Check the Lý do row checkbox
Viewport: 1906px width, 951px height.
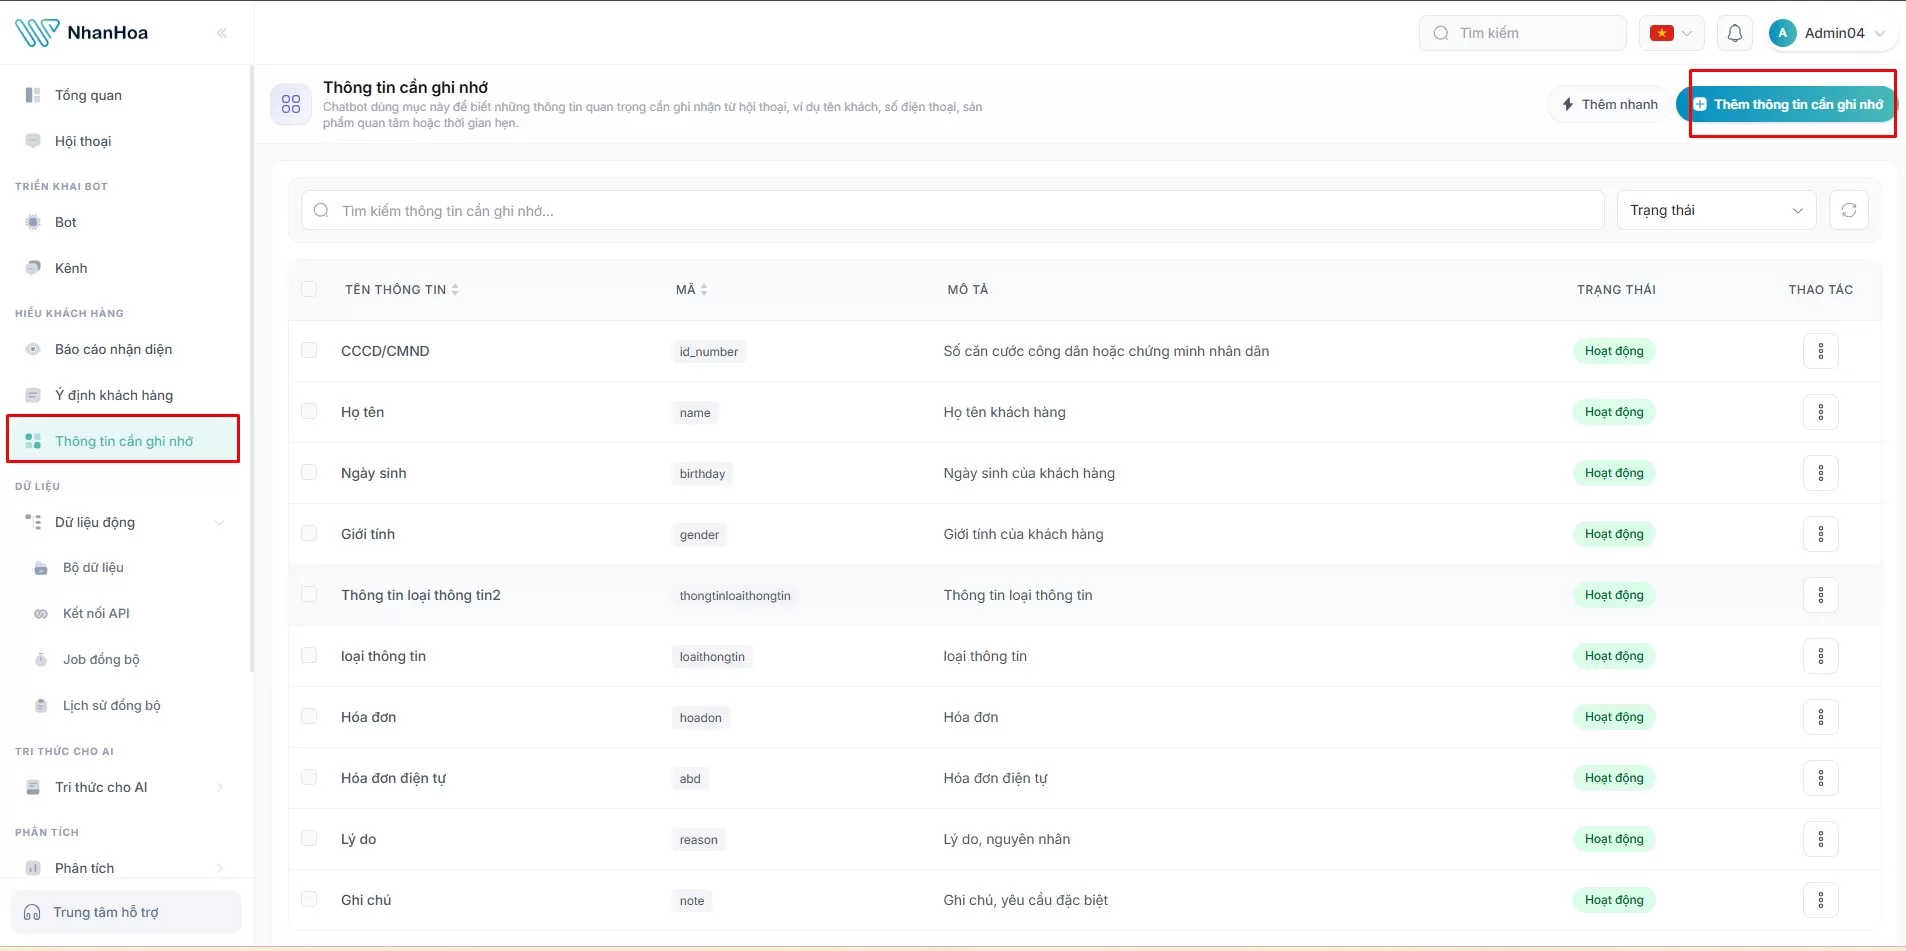[309, 838]
